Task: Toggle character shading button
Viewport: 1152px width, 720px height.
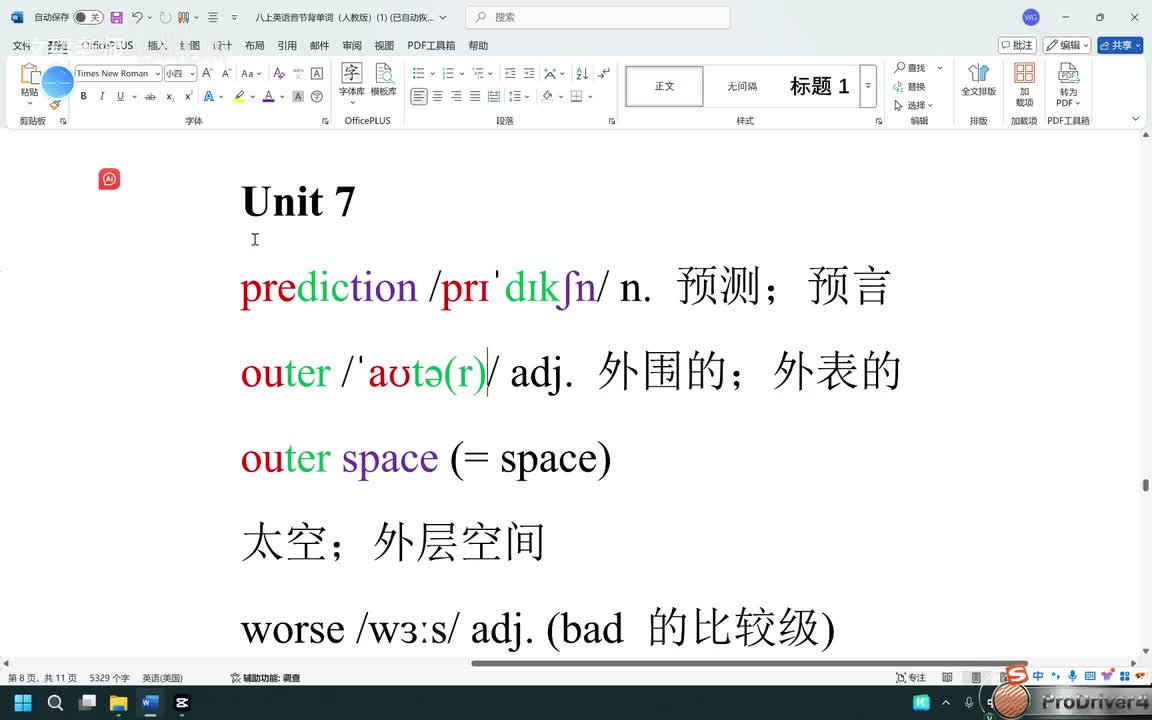Action: pos(298,96)
